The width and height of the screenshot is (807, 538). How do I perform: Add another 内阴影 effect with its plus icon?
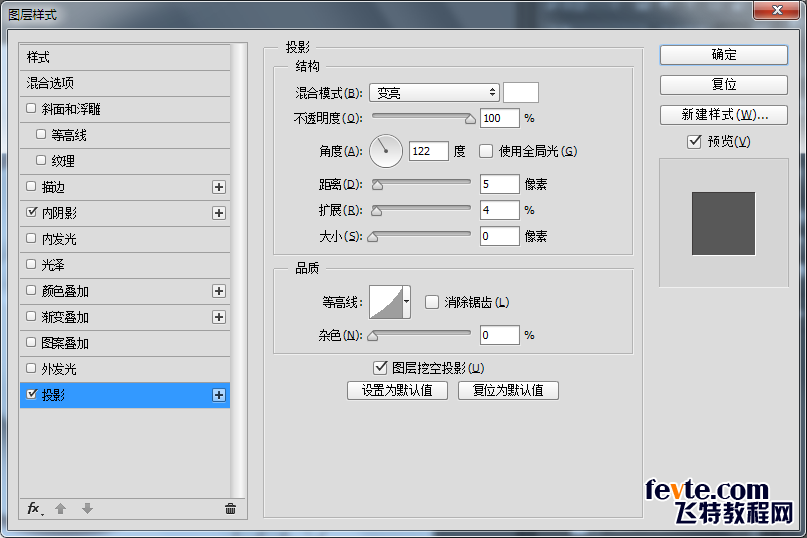click(219, 213)
